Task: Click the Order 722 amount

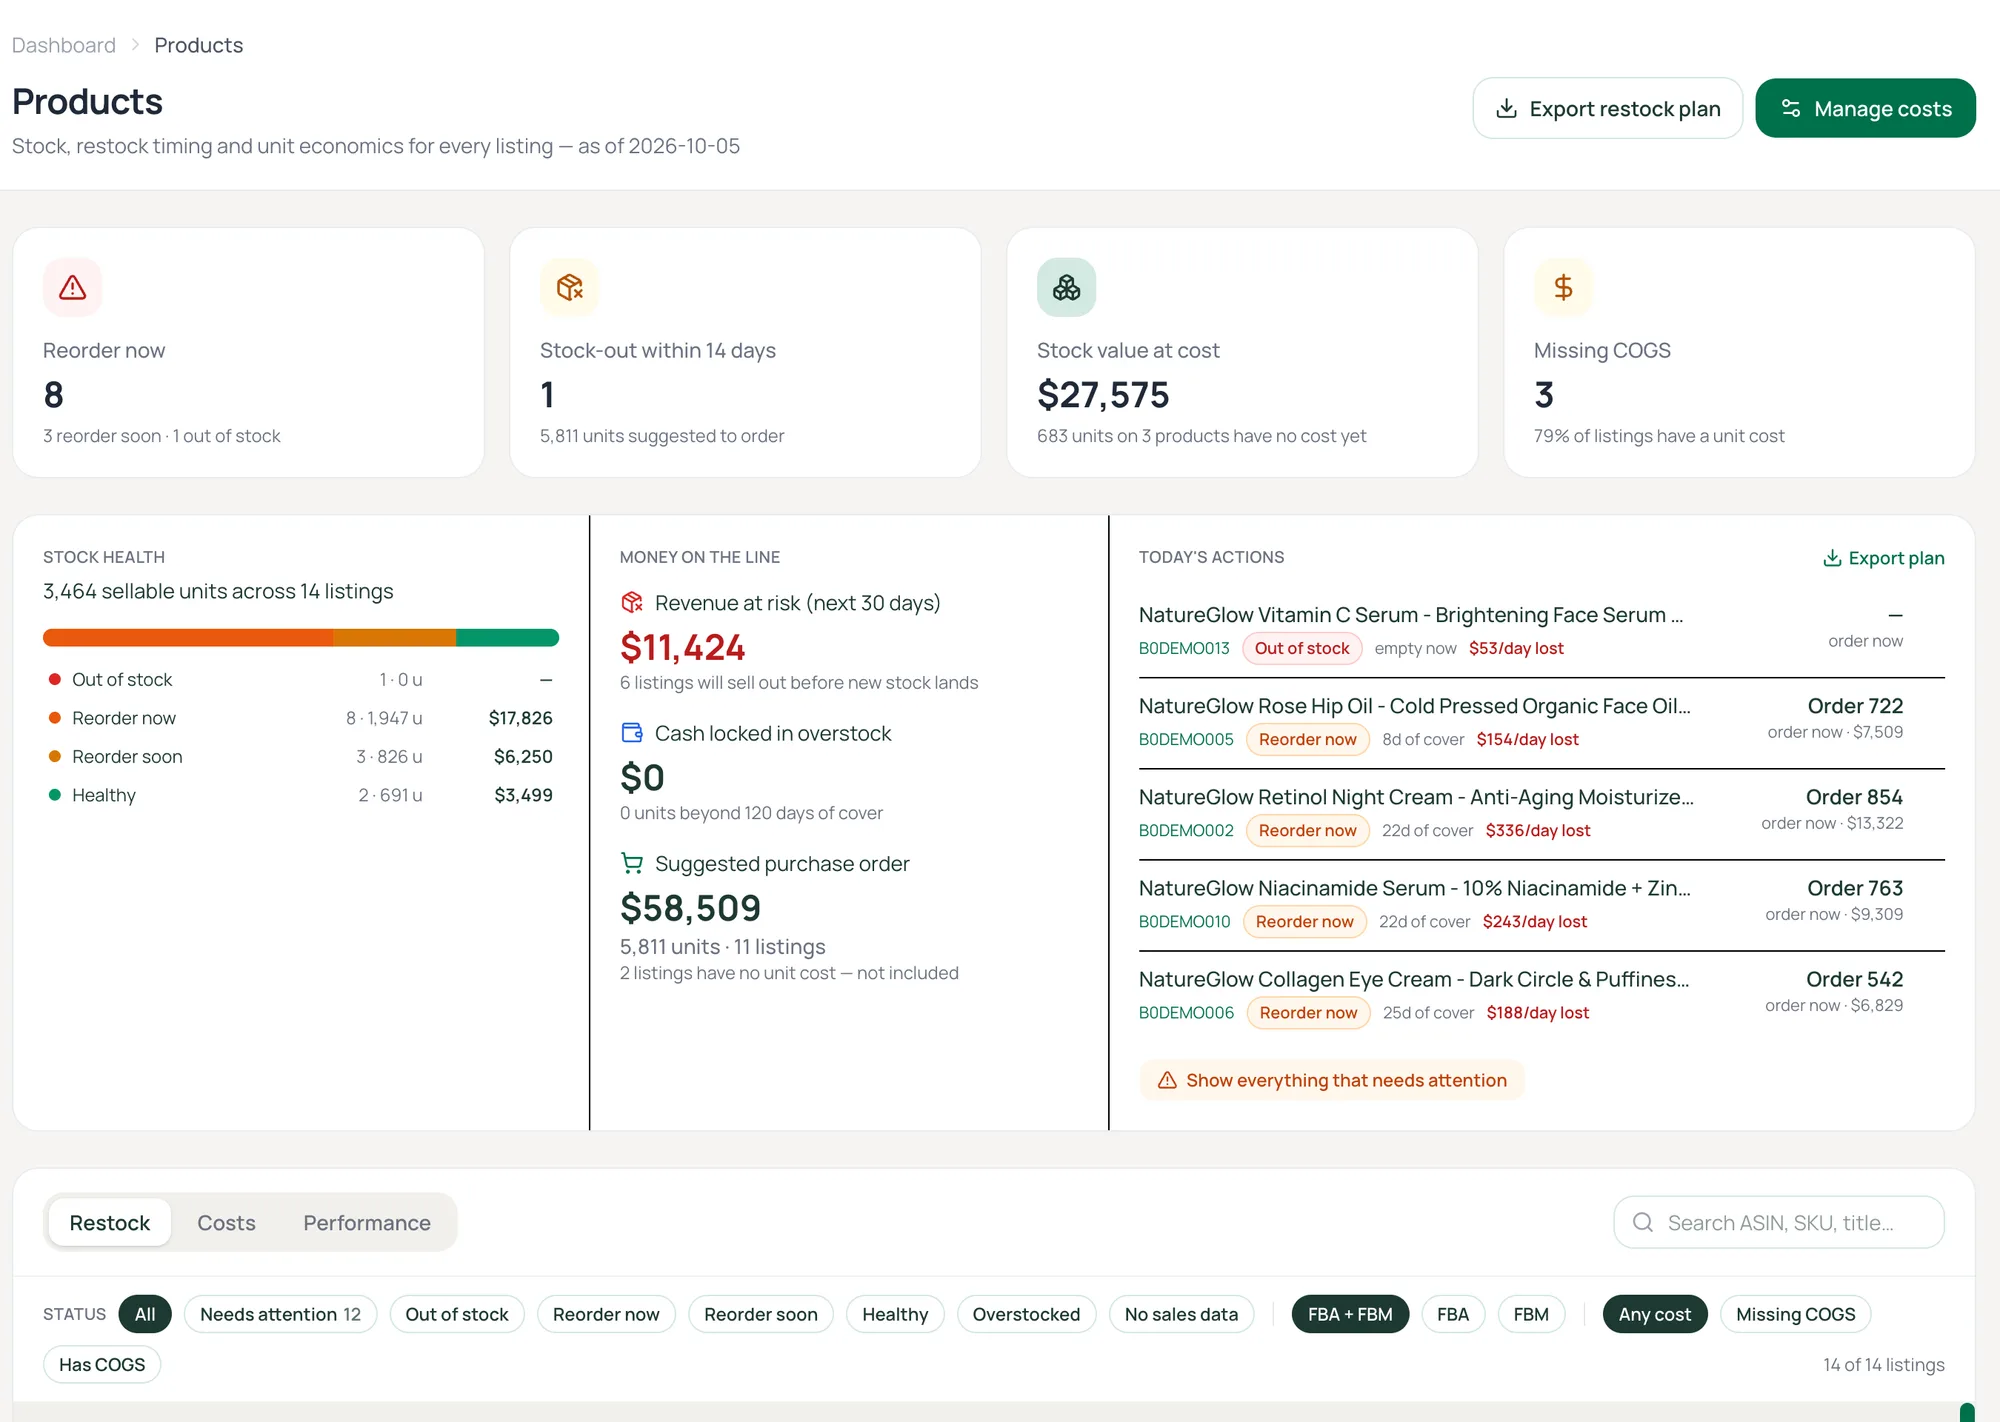Action: tap(1855, 706)
